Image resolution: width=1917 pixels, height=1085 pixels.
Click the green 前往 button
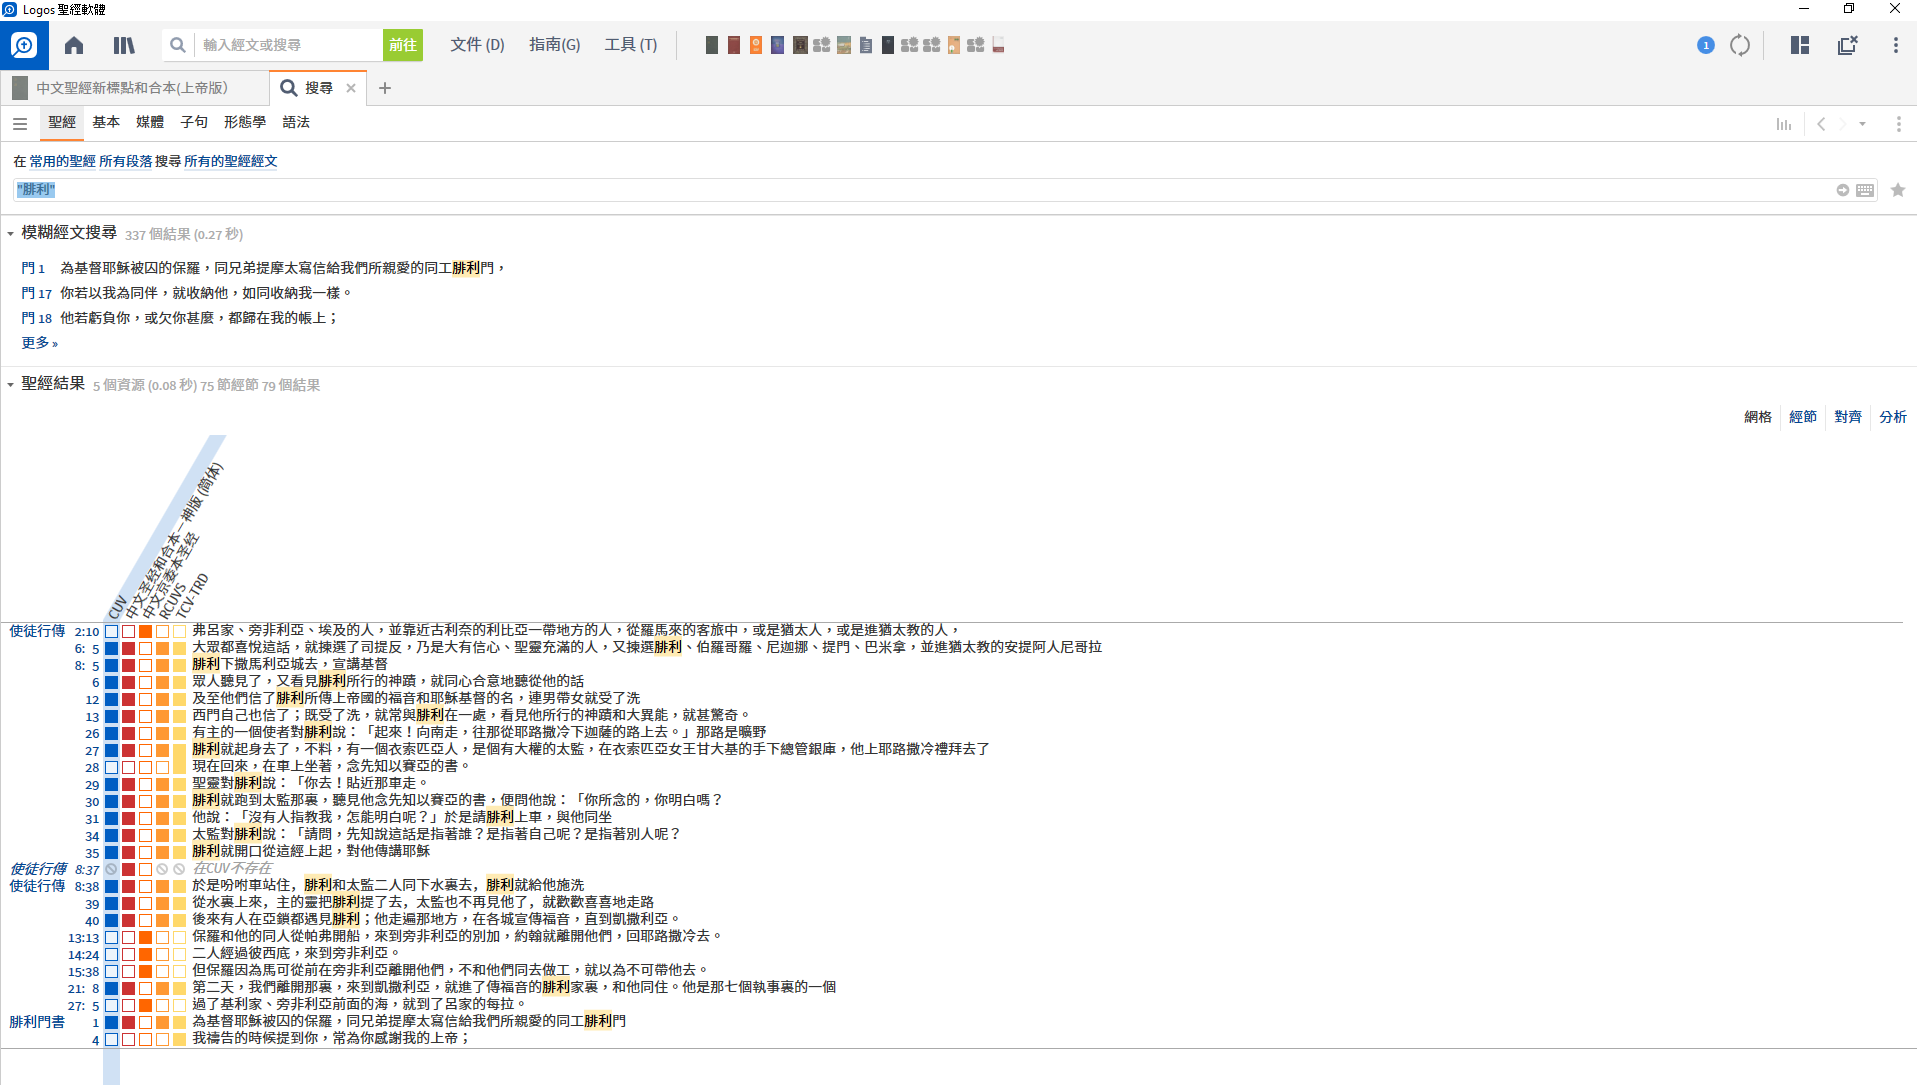[x=403, y=45]
